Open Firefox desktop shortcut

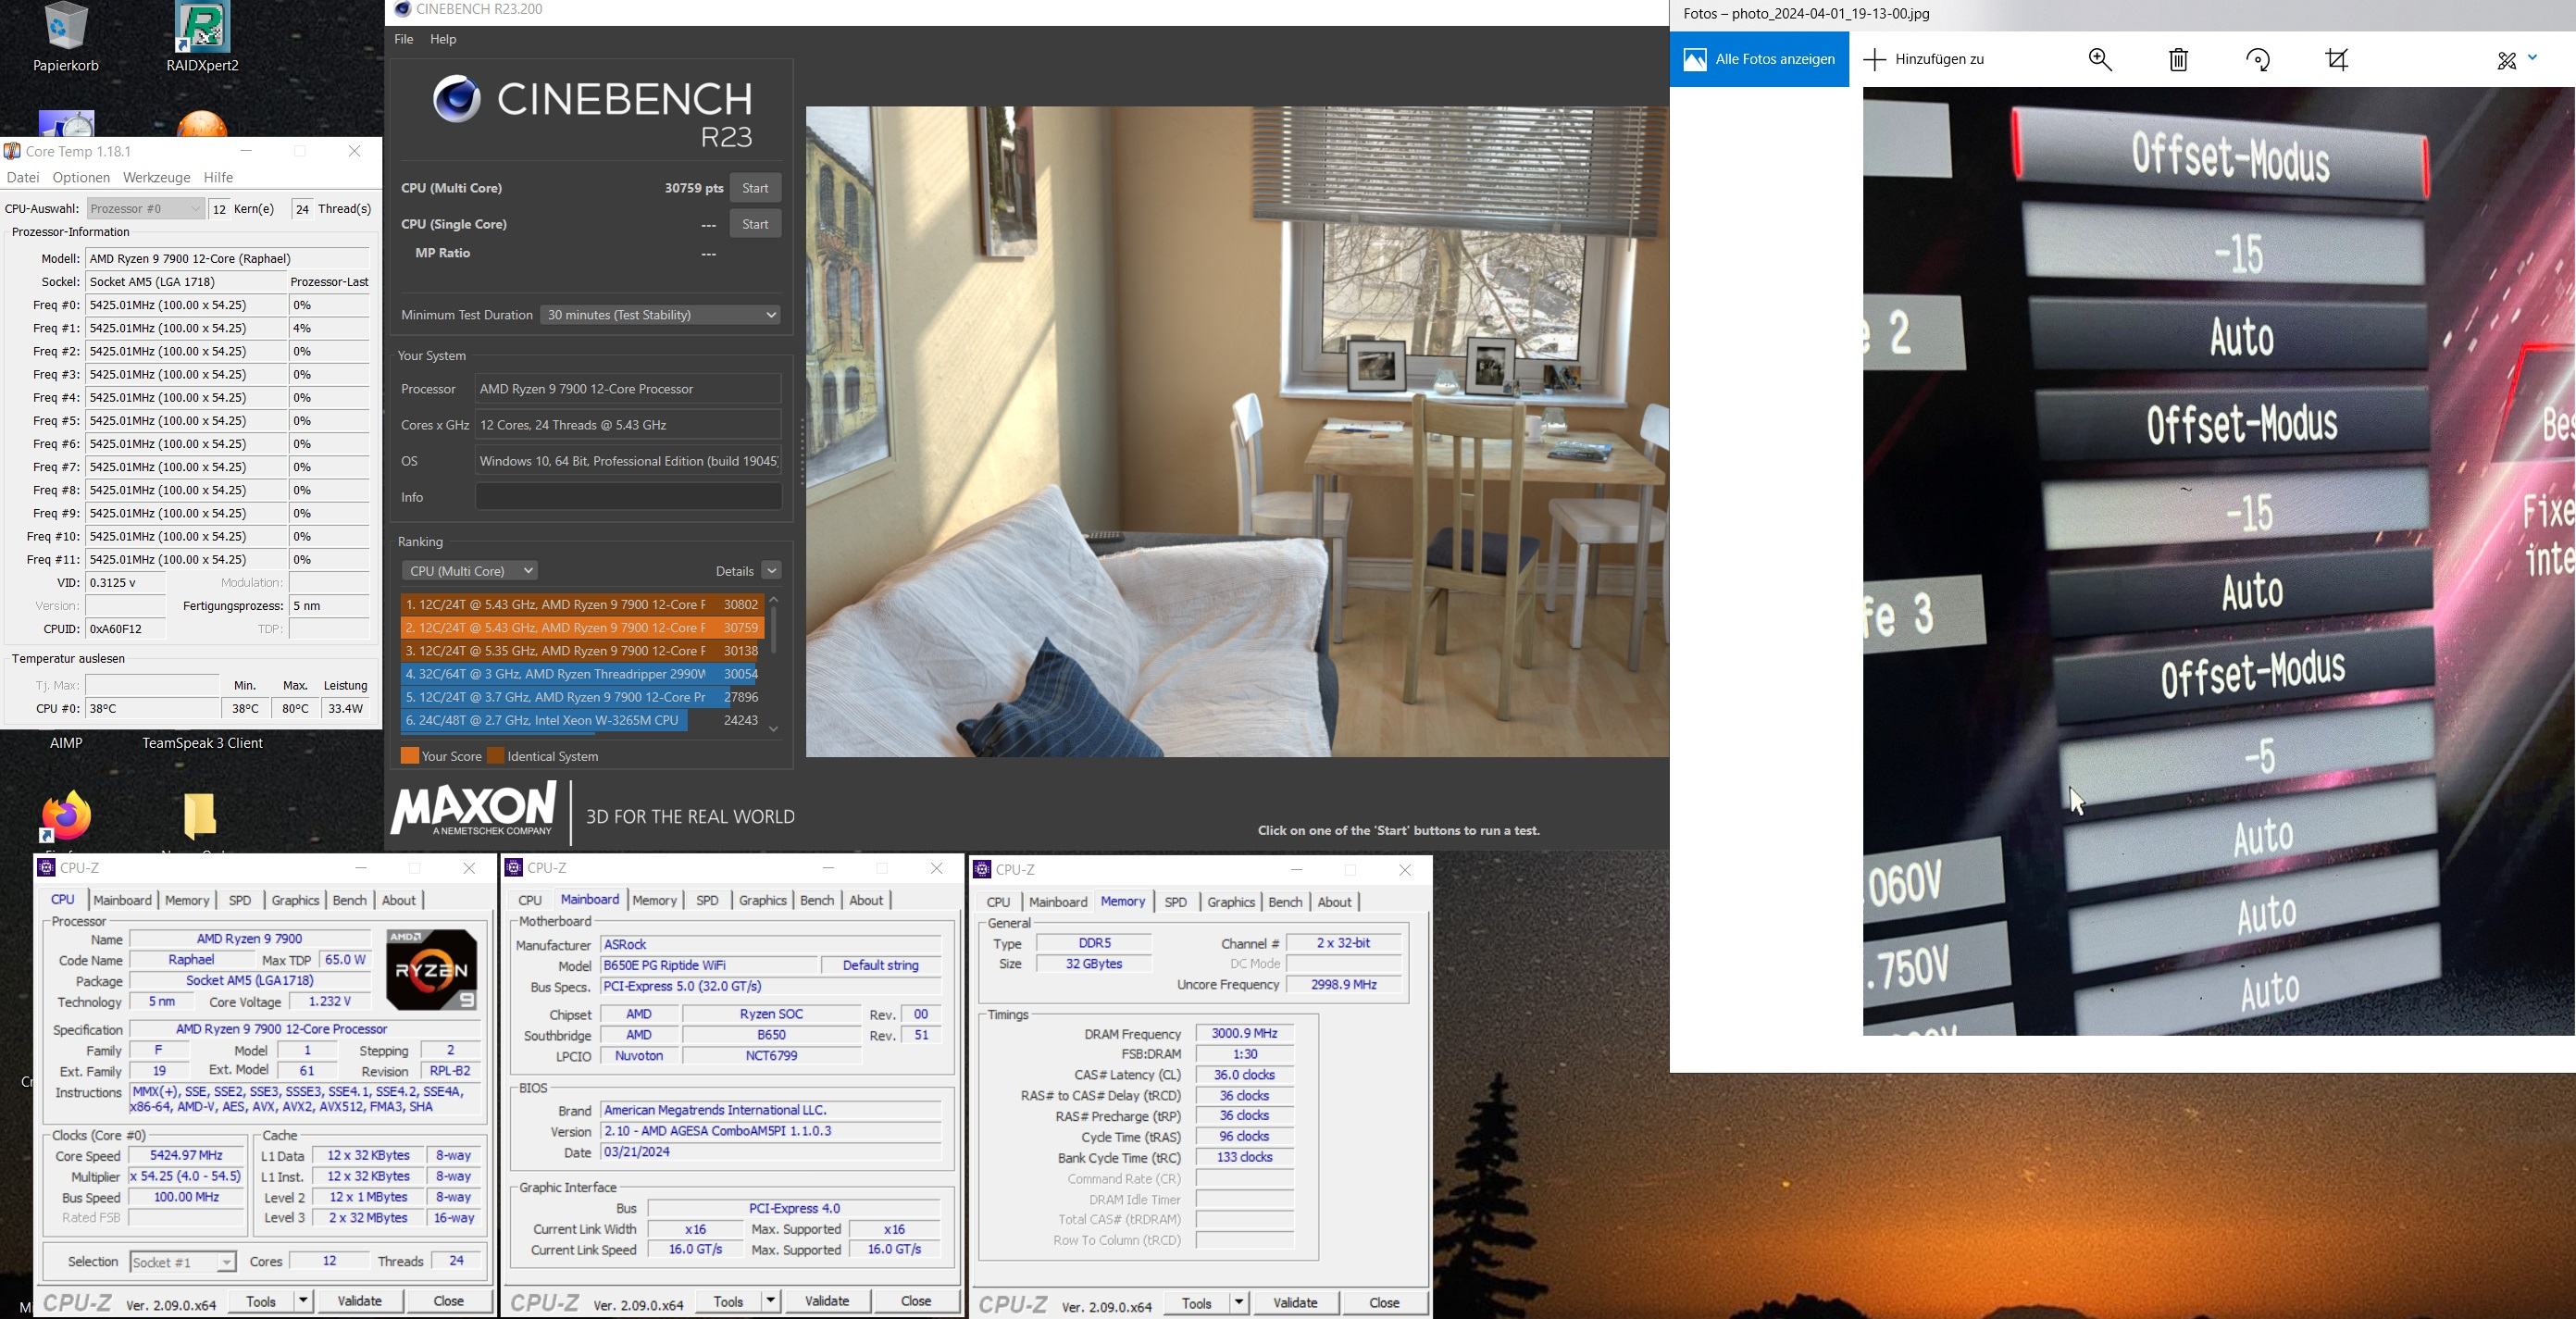66,815
